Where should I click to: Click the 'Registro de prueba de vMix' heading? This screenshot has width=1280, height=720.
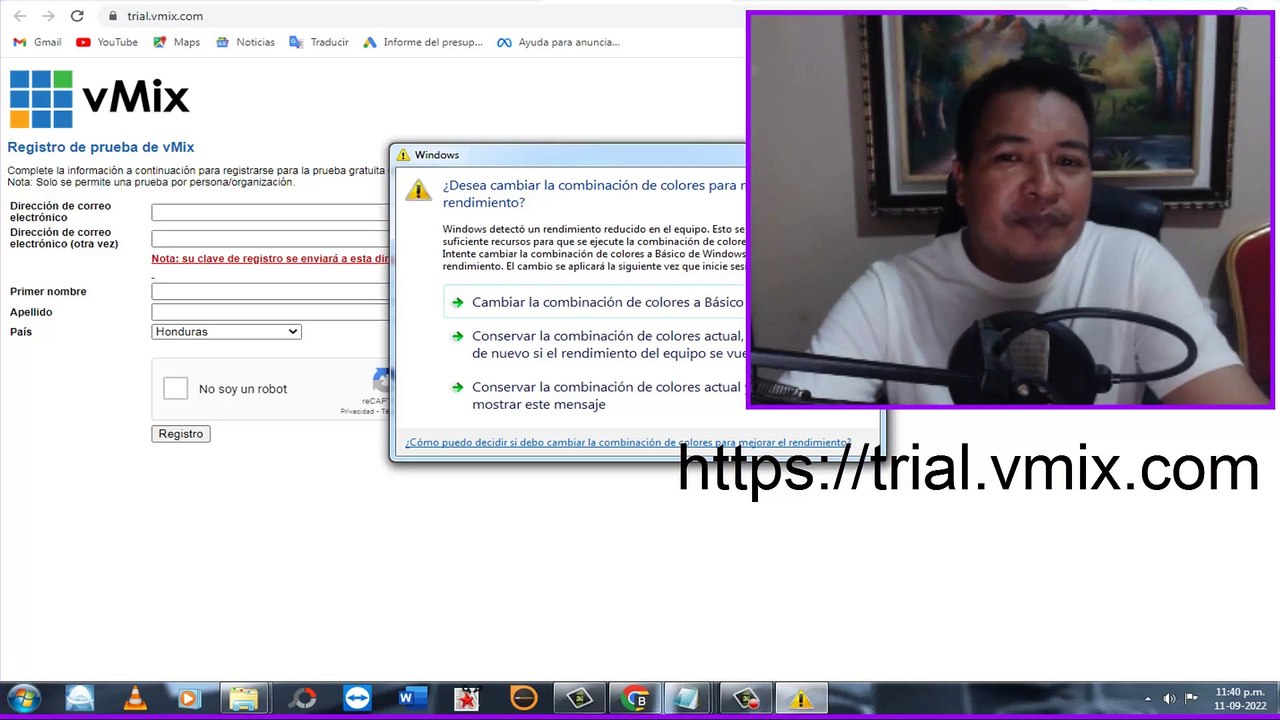click(101, 147)
